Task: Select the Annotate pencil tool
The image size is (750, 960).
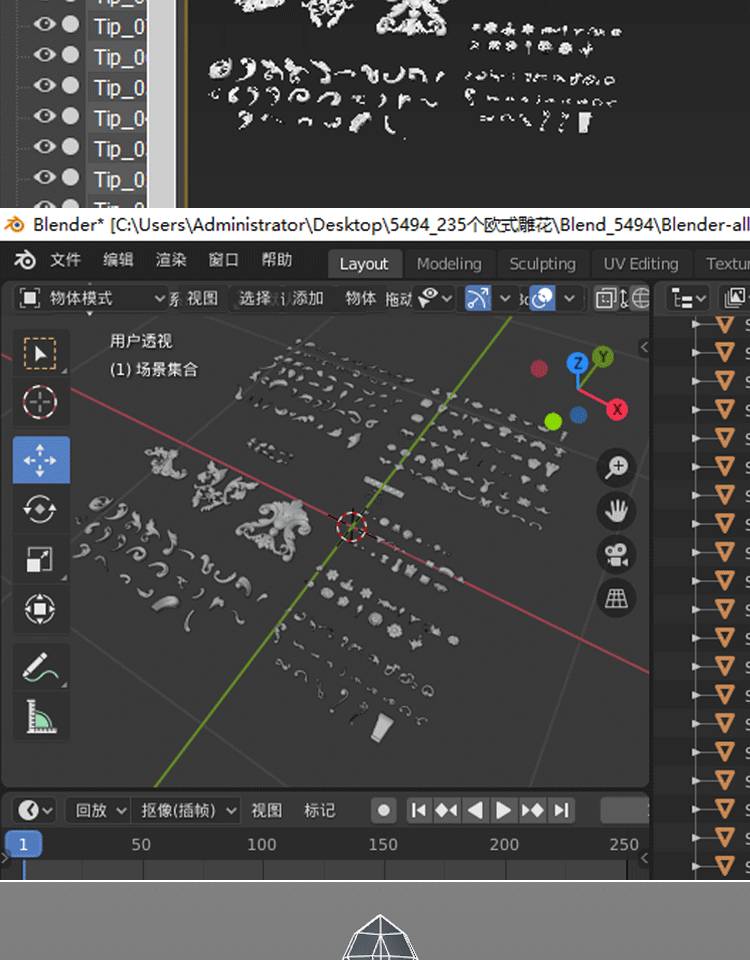Action: tap(40, 666)
